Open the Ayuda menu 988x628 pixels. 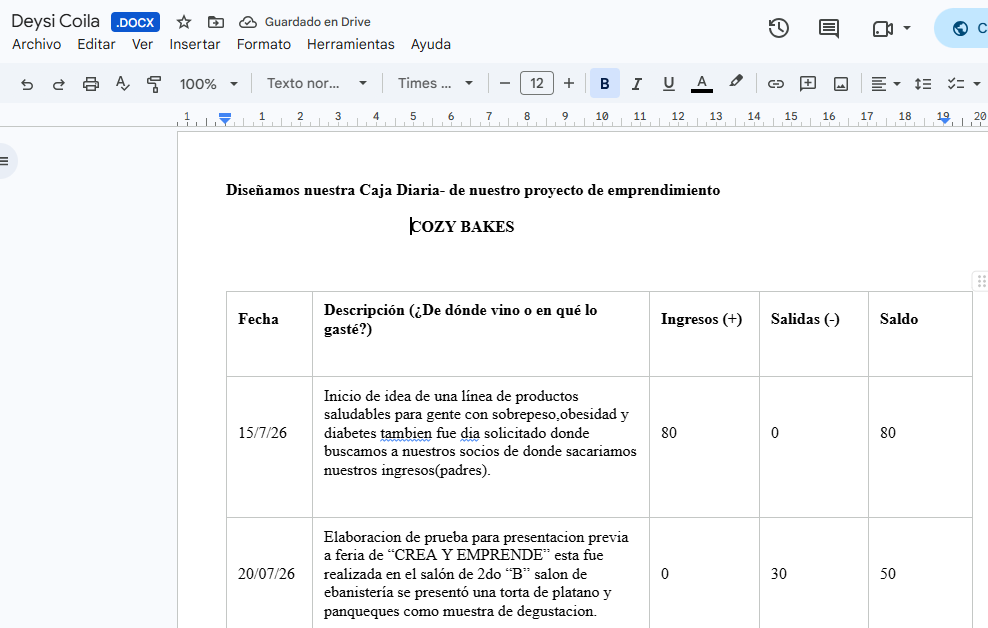tap(431, 44)
